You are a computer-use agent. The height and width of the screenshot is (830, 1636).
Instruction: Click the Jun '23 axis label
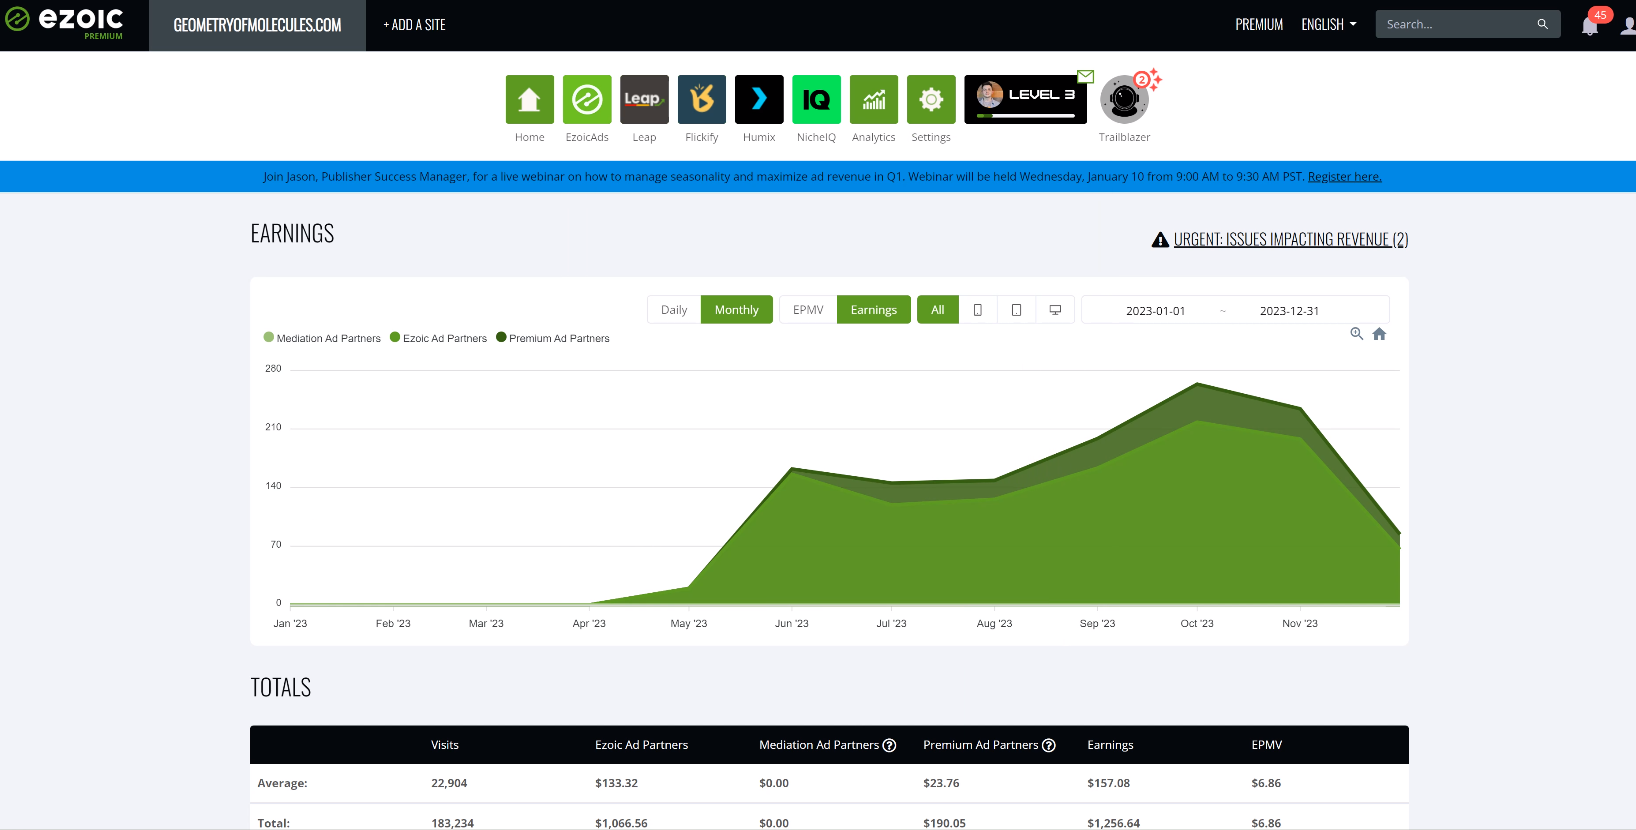click(x=791, y=623)
